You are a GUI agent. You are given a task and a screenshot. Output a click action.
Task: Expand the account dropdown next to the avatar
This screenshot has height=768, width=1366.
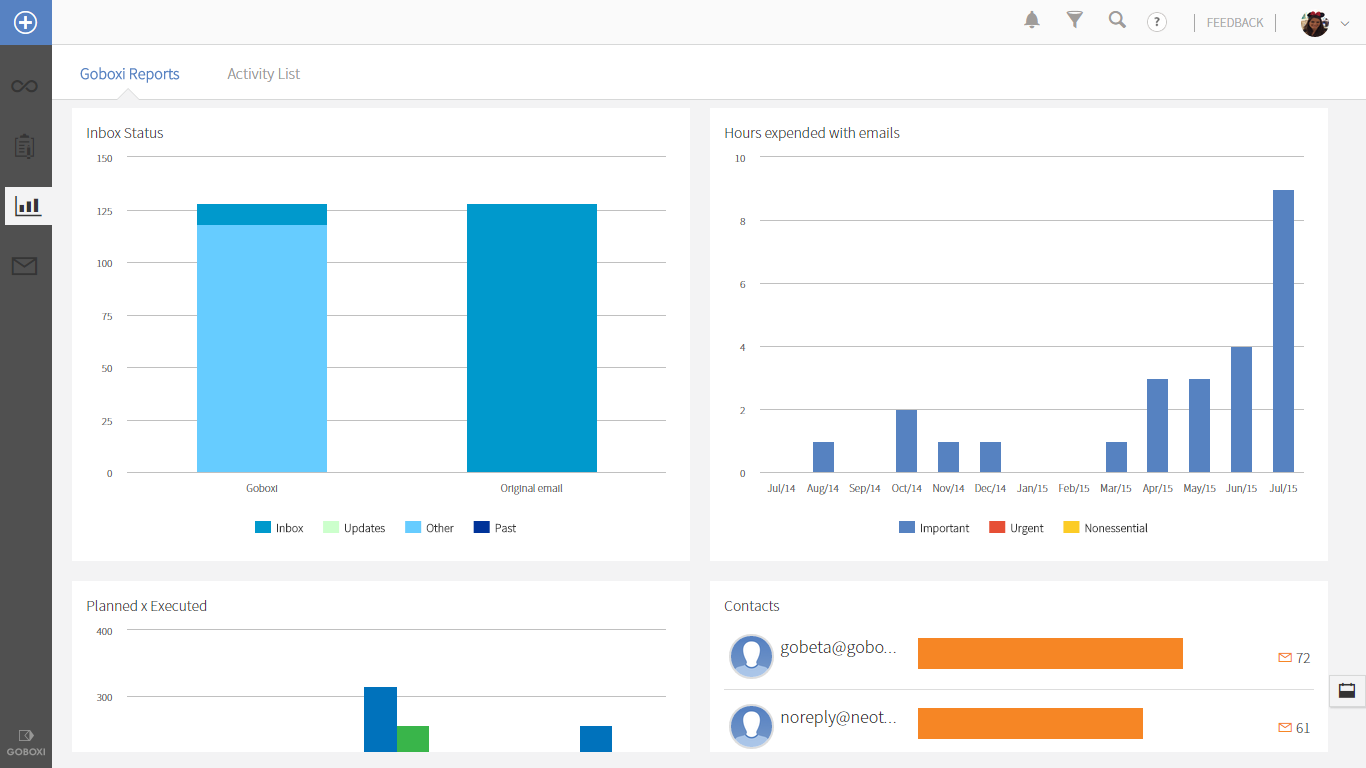[1344, 23]
